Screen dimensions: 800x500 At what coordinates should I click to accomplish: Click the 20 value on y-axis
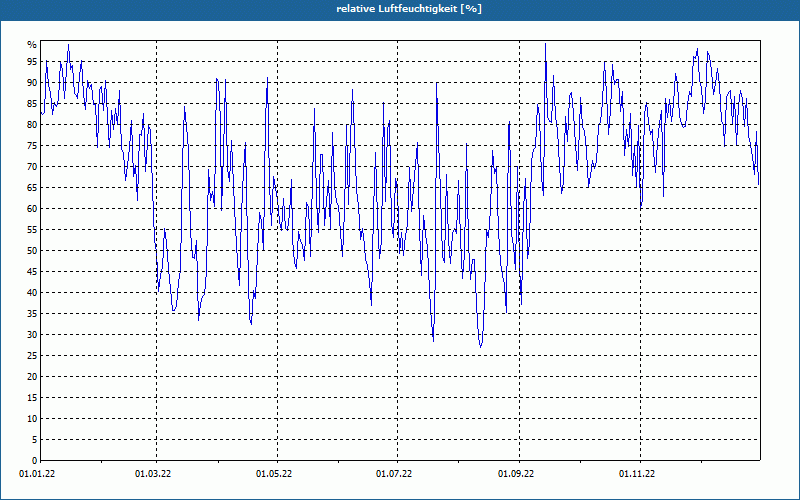click(32, 377)
